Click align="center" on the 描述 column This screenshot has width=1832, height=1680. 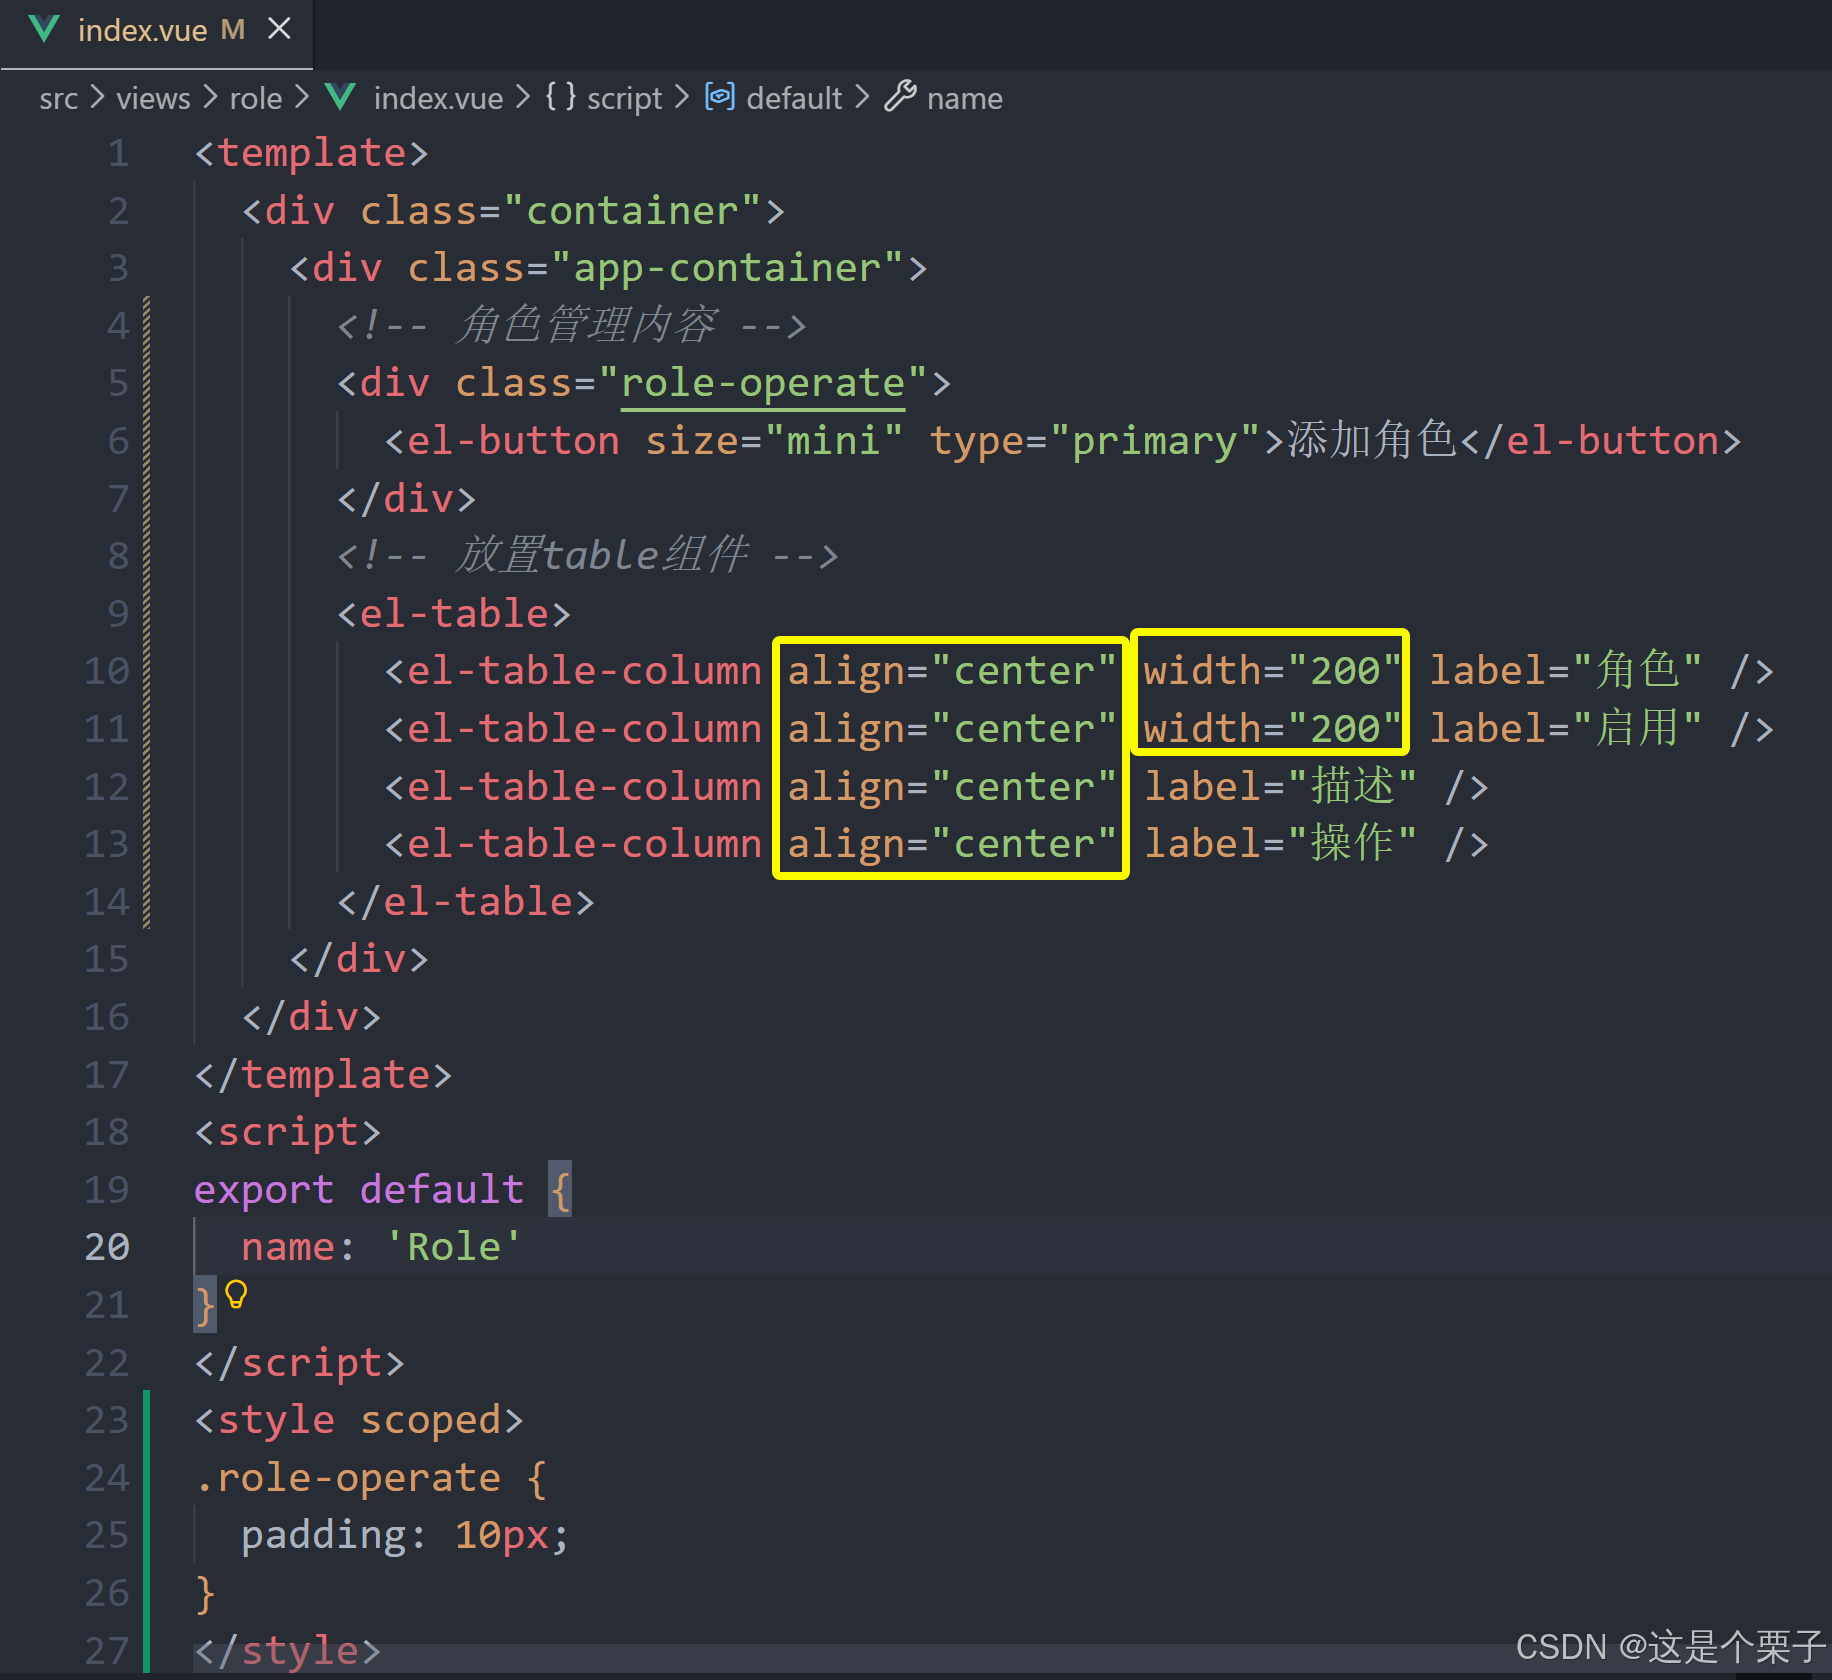click(952, 787)
